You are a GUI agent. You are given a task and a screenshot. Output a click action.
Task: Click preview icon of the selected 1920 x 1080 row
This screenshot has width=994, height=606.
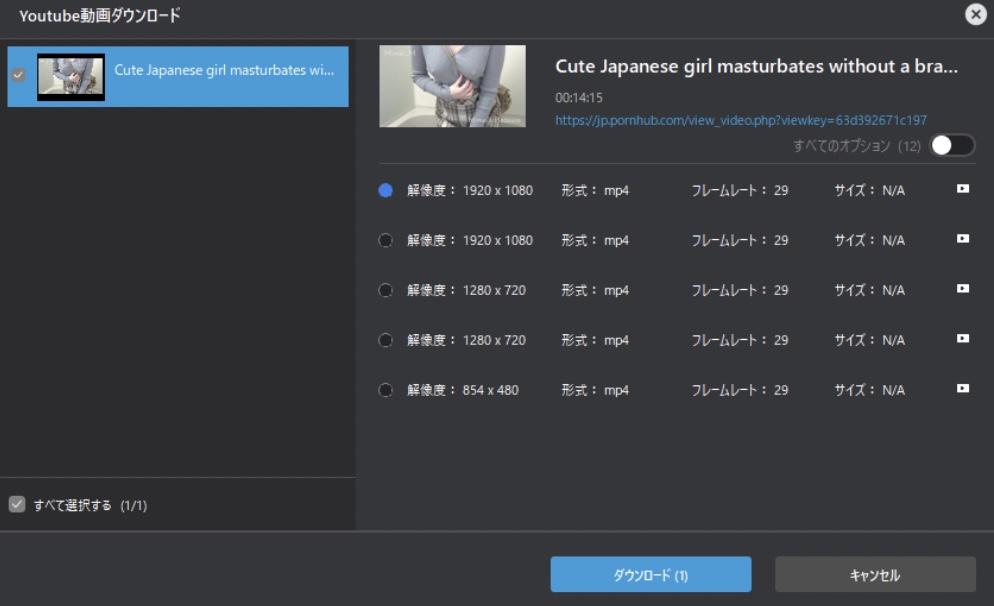[x=962, y=188]
